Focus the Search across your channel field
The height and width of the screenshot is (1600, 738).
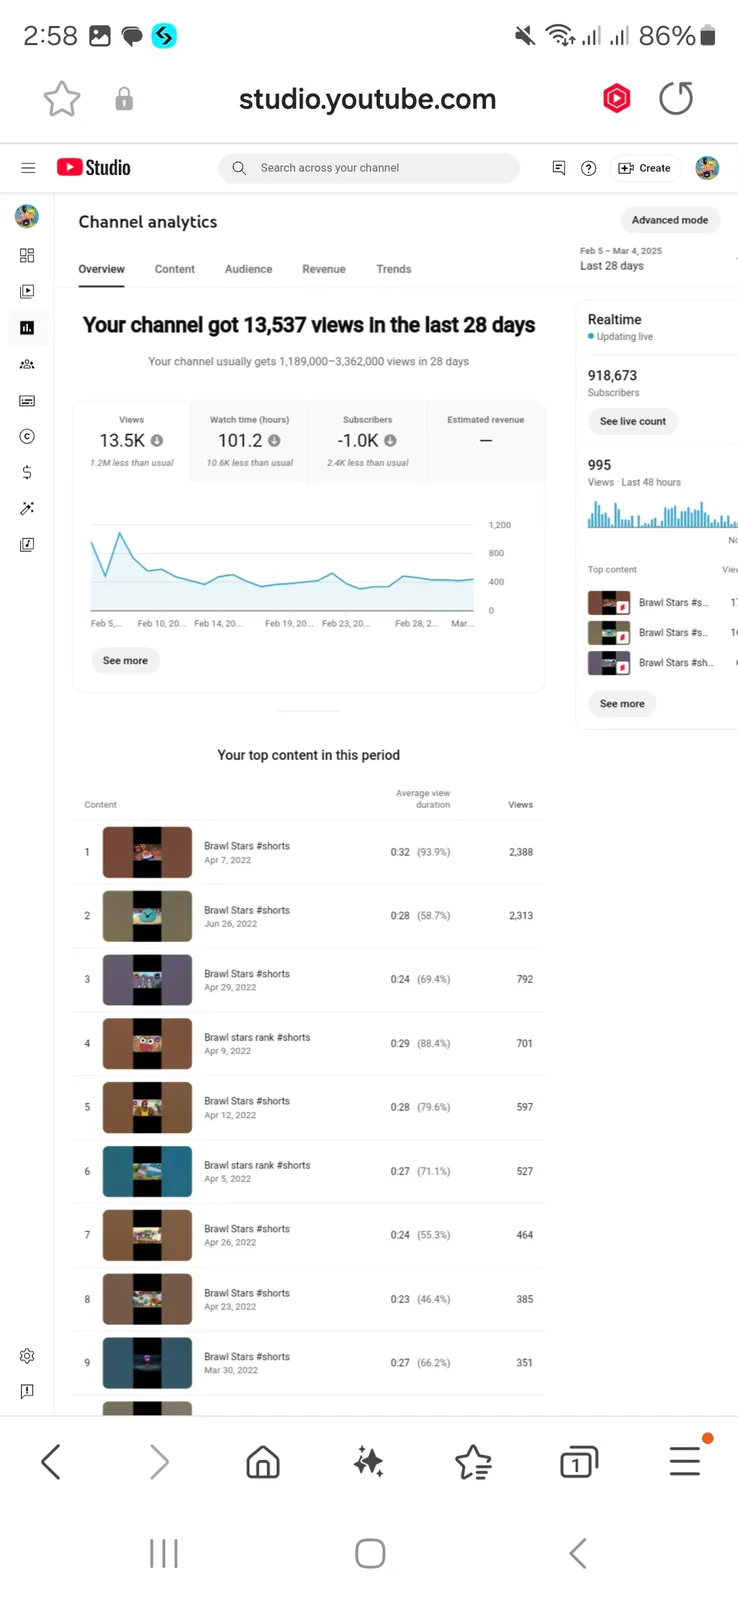(x=369, y=168)
